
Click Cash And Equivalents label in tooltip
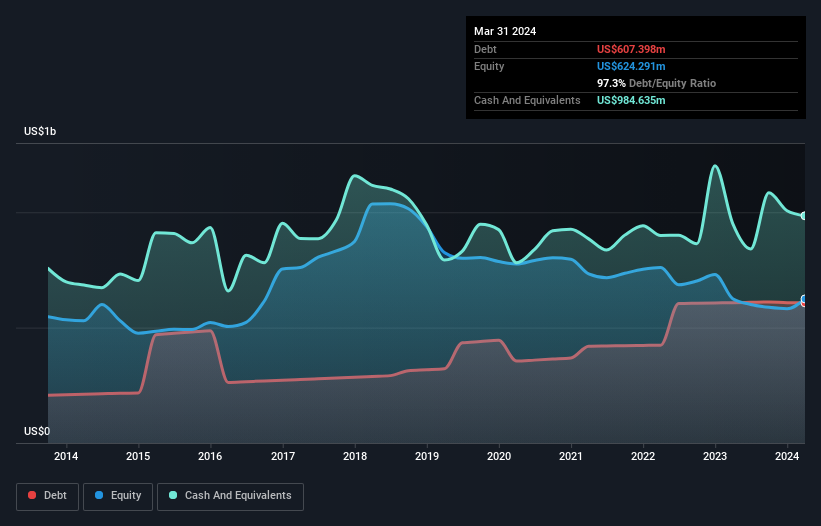pos(527,100)
